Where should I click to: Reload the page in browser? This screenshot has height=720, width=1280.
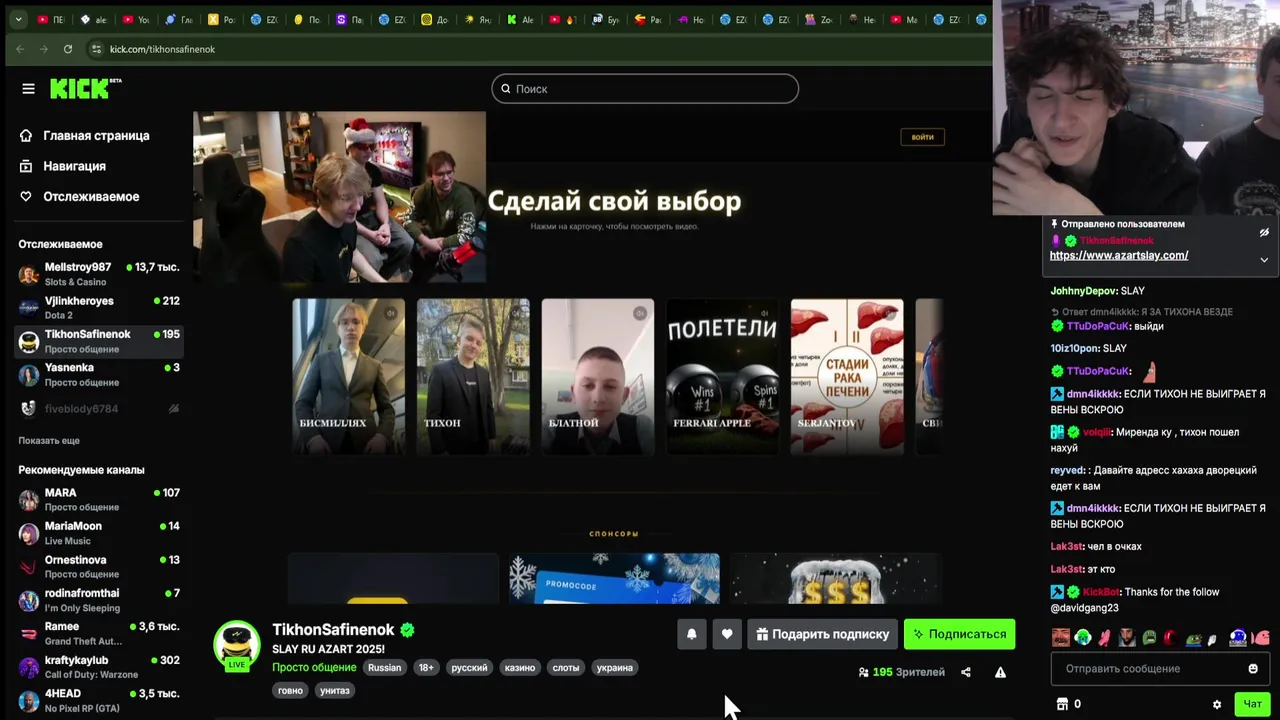coord(67,49)
